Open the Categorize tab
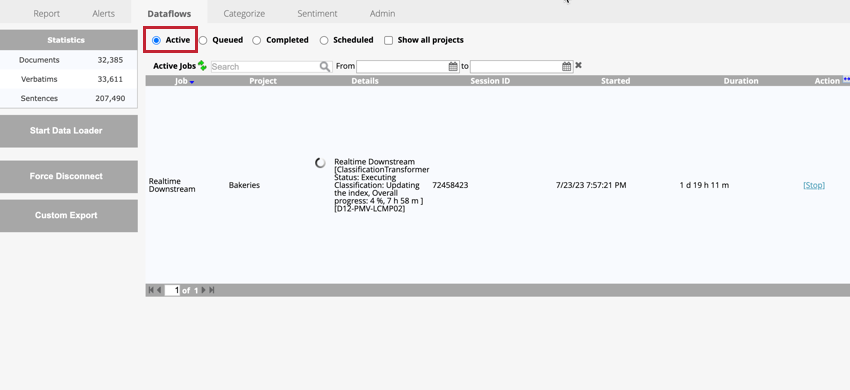The height and width of the screenshot is (390, 850). (244, 14)
